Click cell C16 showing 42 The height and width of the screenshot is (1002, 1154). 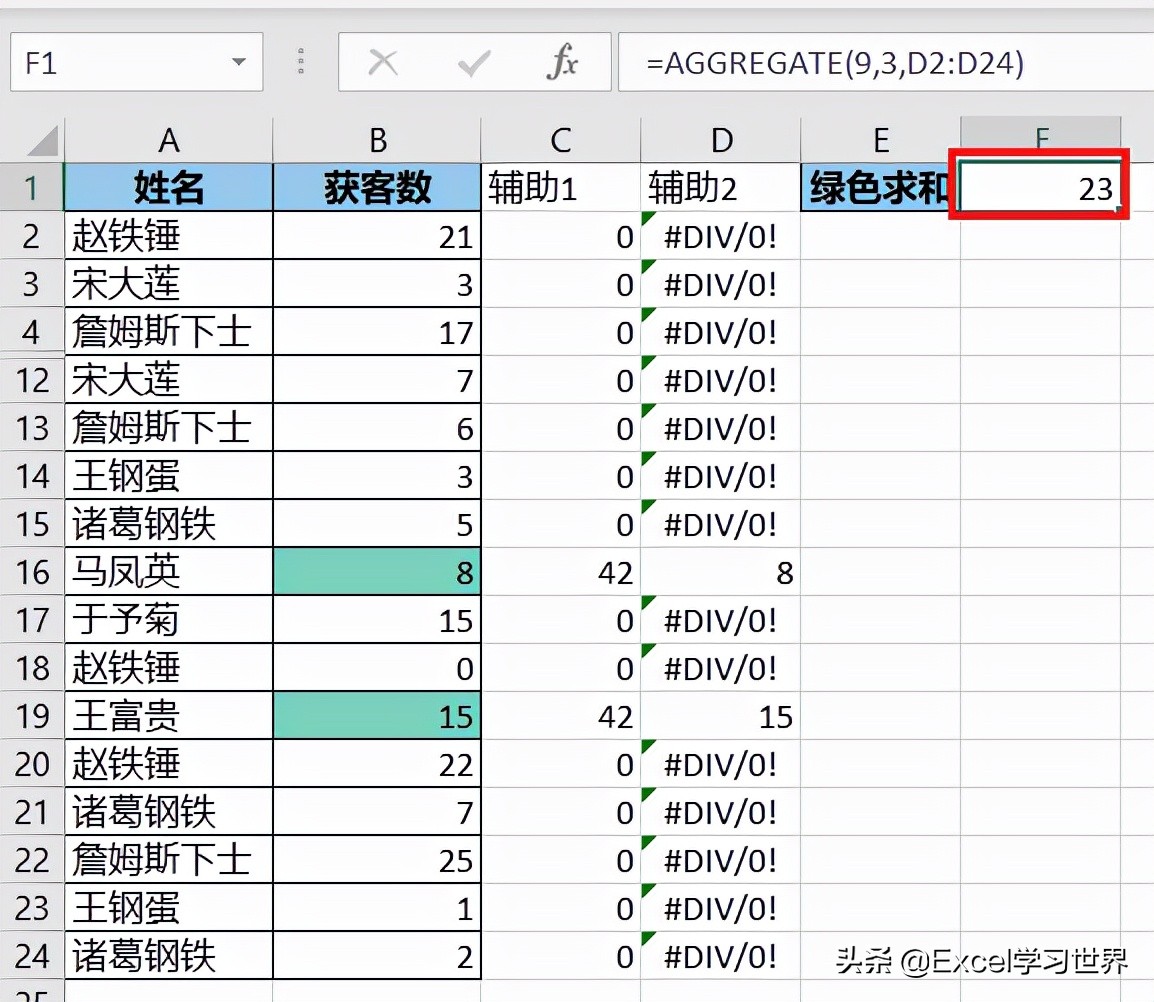[x=561, y=572]
